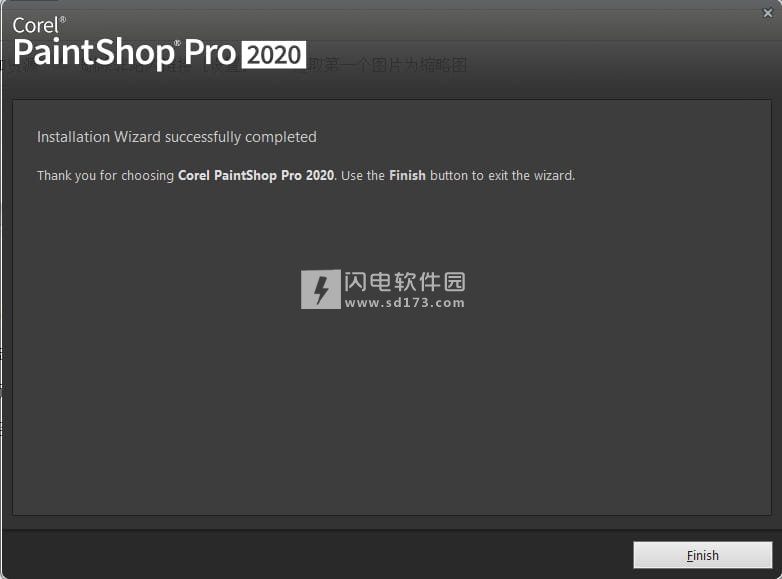Close the installer with the X icon
782x579 pixels.
pyautogui.click(x=768, y=13)
